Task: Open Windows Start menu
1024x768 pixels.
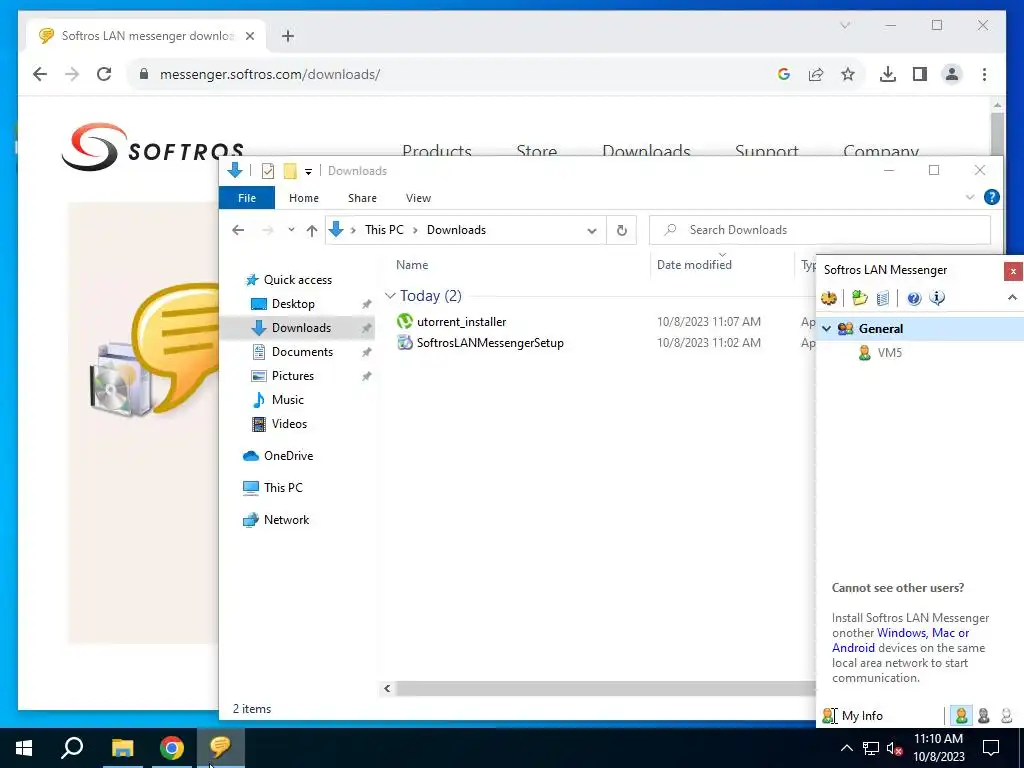Action: 24,748
